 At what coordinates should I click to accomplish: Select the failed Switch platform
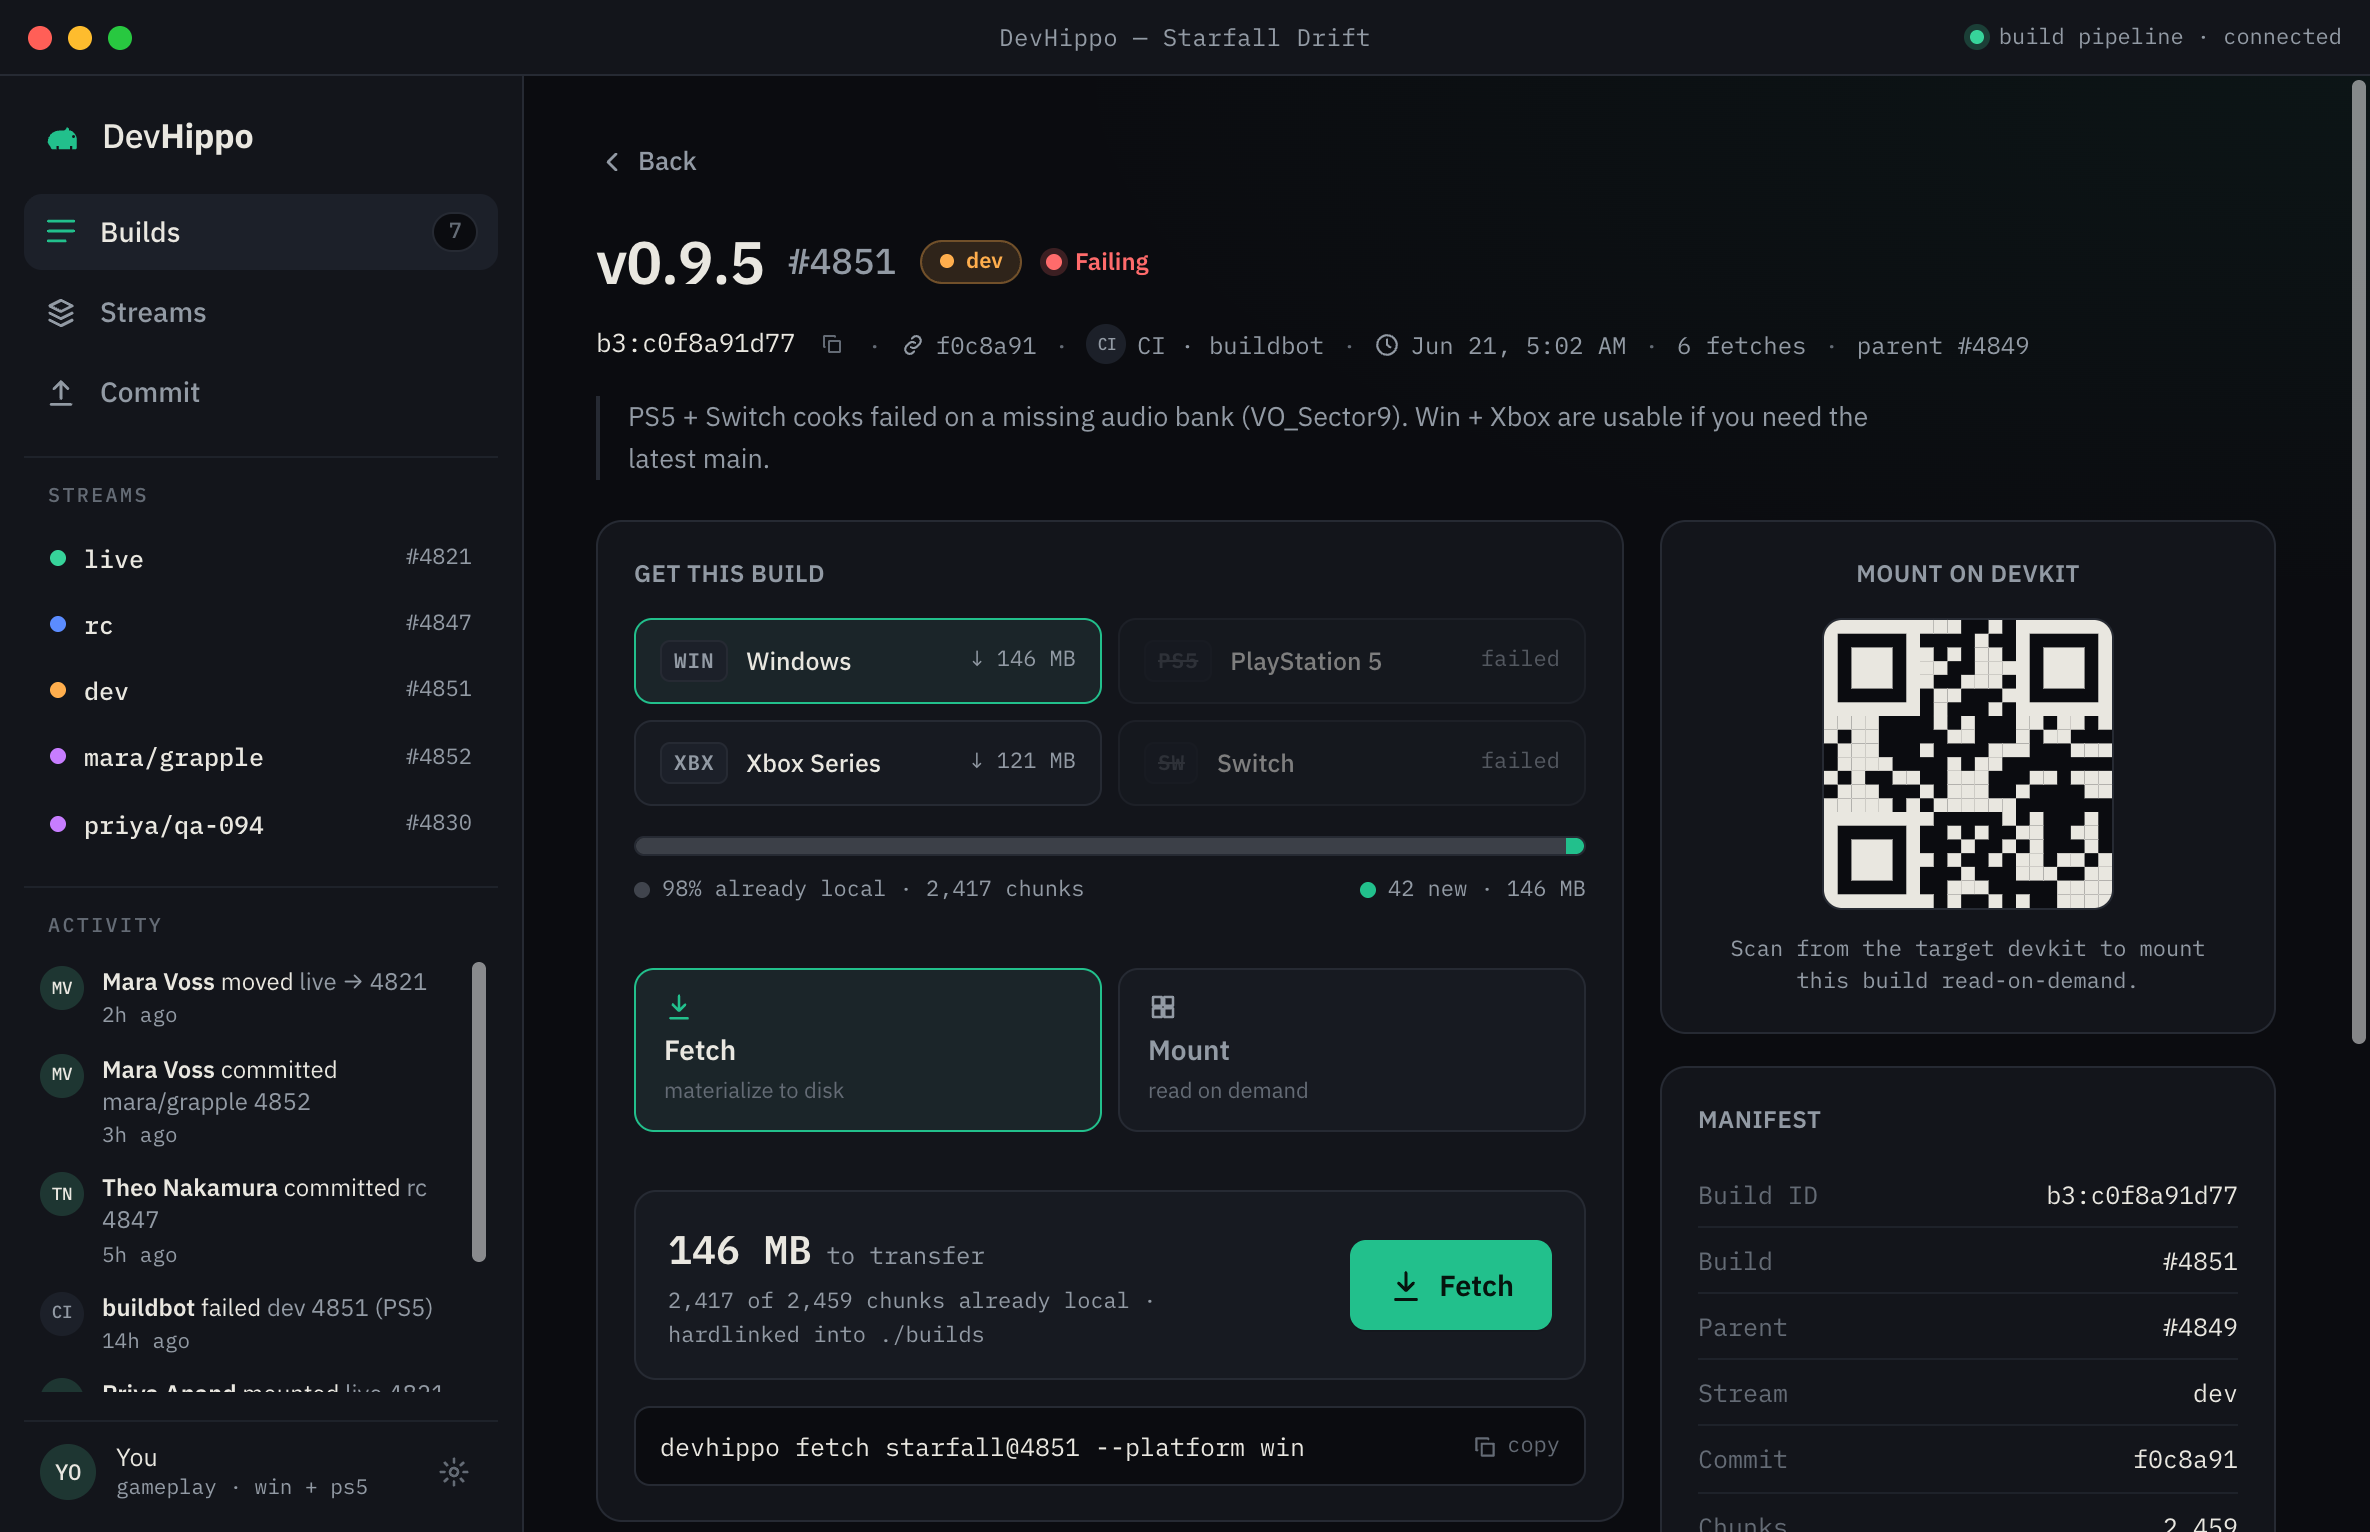(x=1351, y=763)
